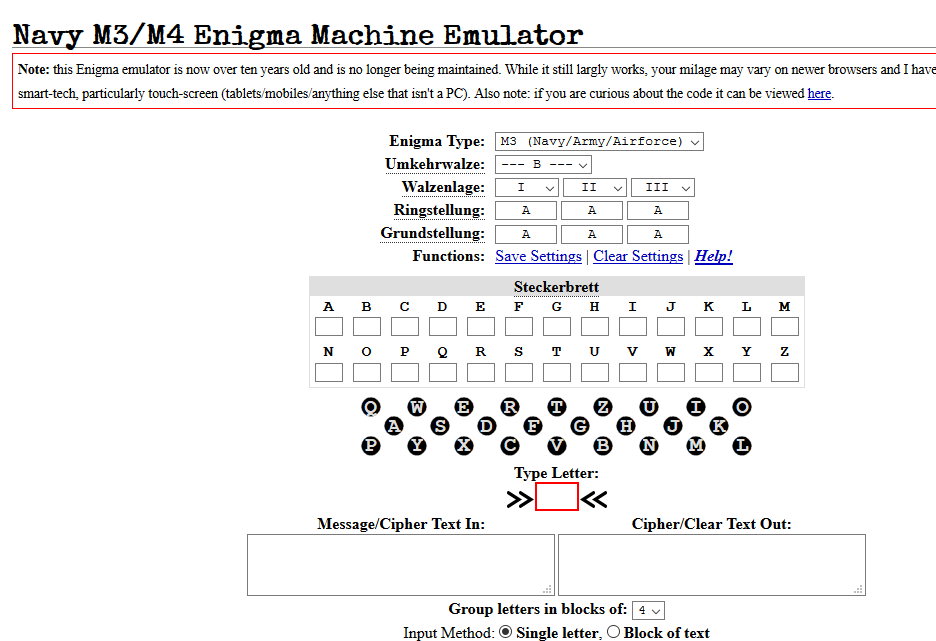
Task: Click the B key on Enigma keyboard
Action: click(603, 446)
